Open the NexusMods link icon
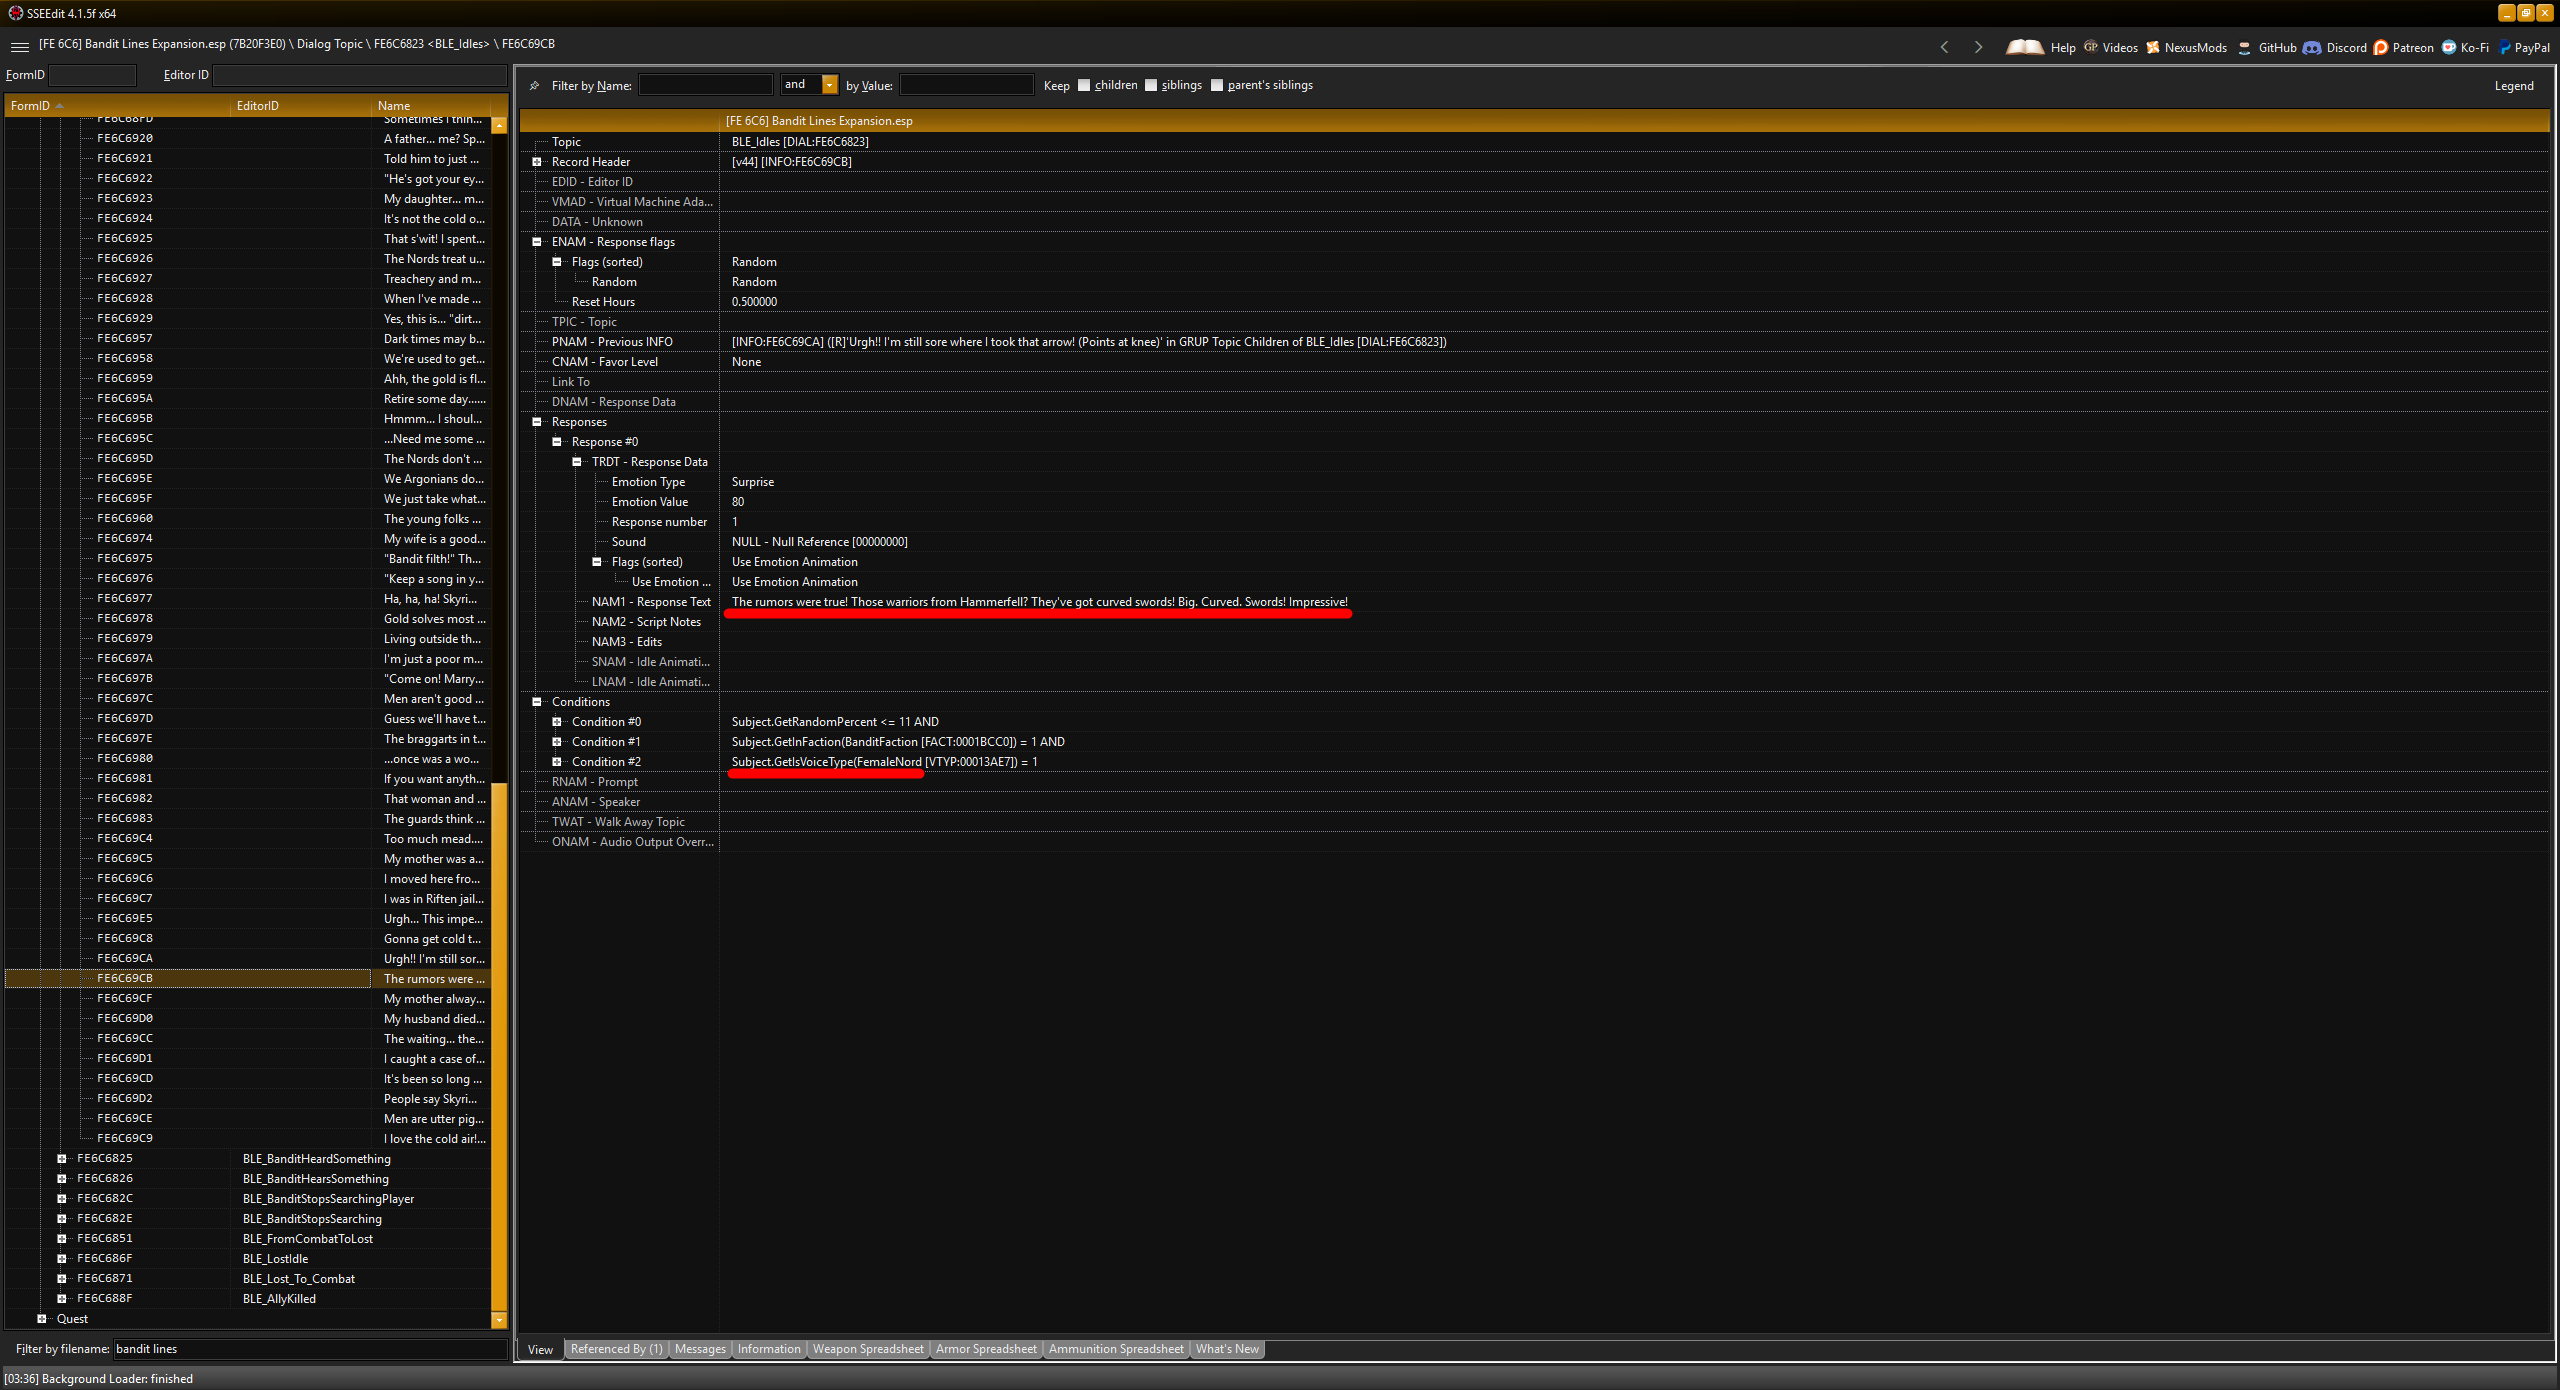 [x=2153, y=47]
